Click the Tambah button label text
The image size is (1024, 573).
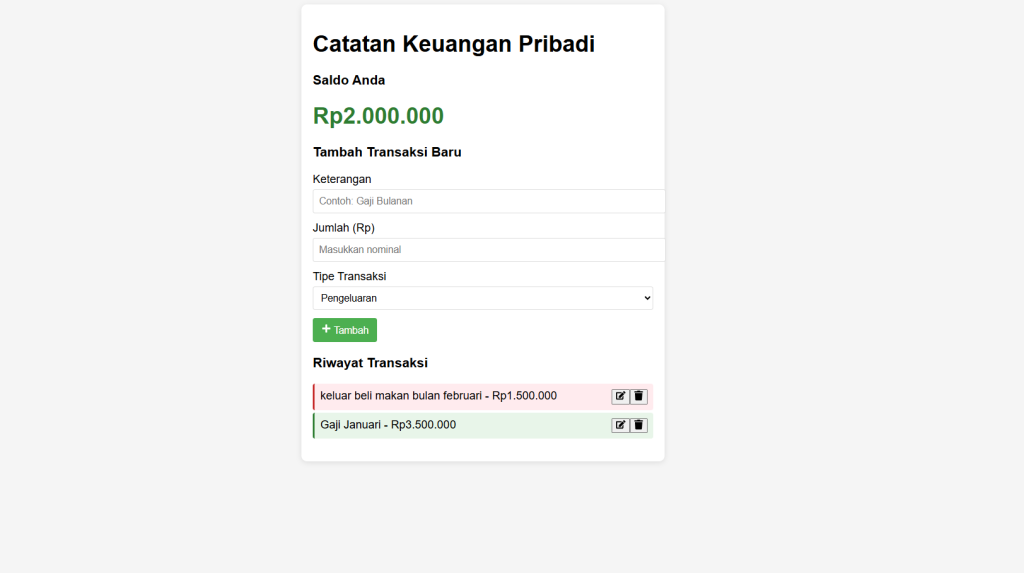click(x=351, y=331)
